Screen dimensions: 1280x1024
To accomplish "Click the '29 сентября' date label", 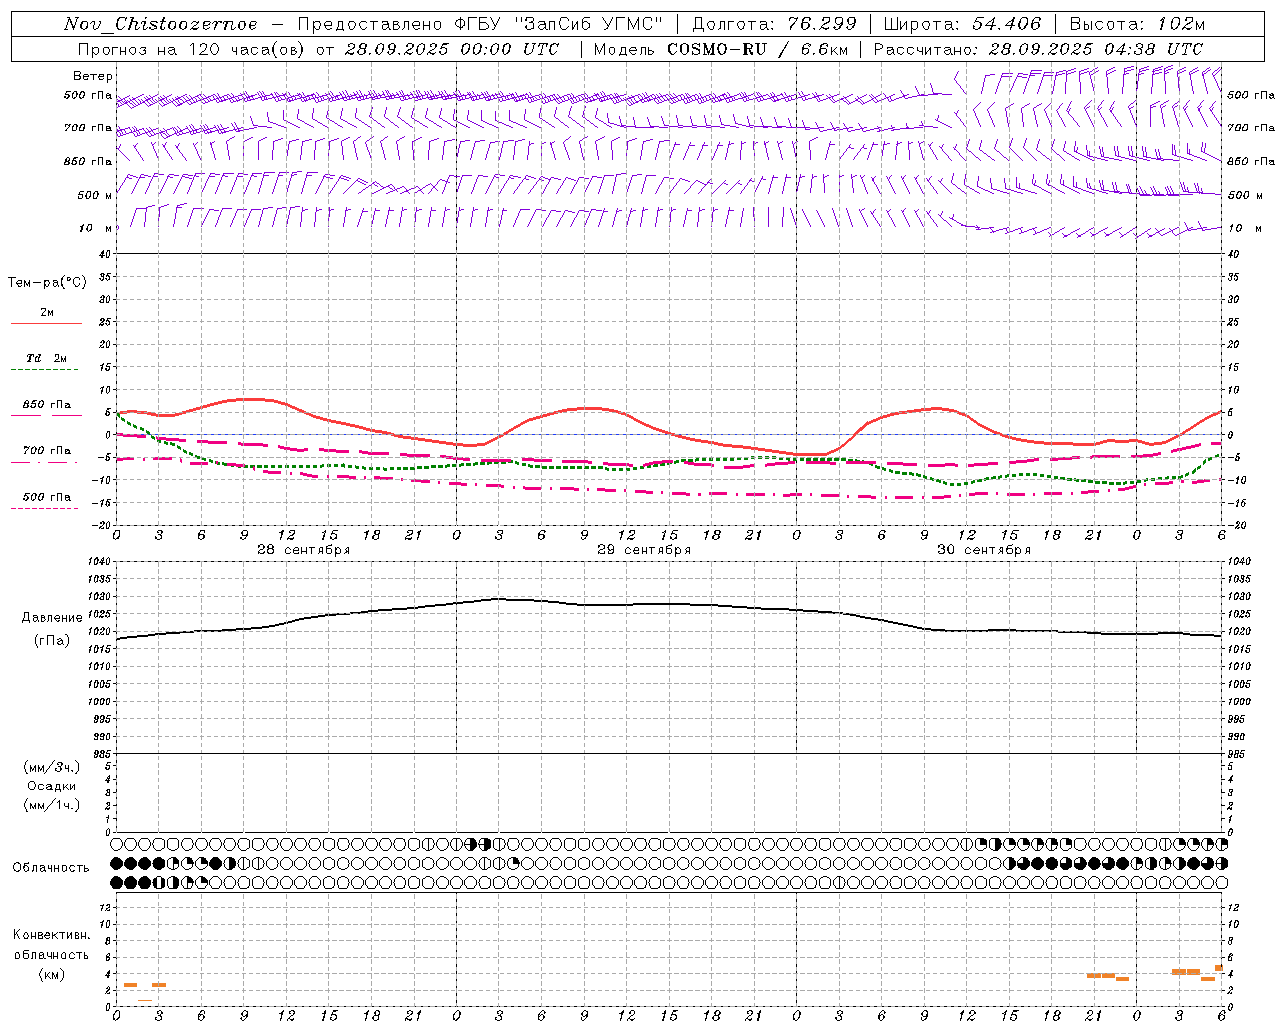I will 644,550.
